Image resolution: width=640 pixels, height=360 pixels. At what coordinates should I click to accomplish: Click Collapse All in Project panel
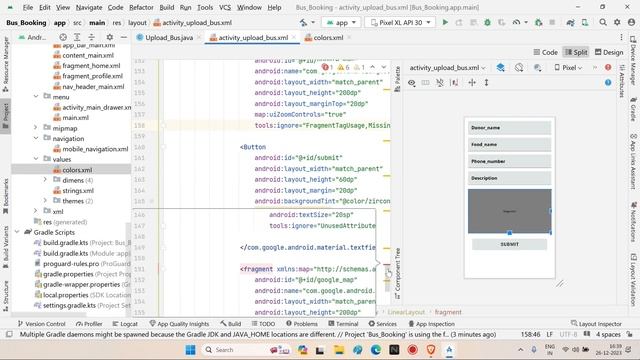pyautogui.click(x=91, y=37)
